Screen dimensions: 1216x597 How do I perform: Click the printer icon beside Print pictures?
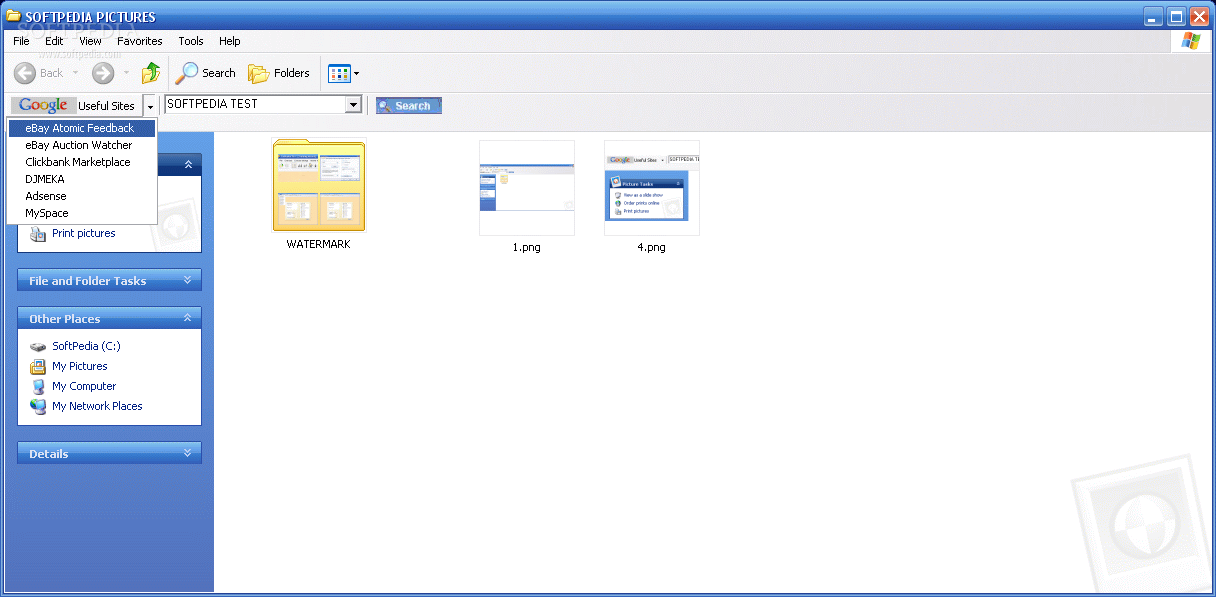pos(38,233)
